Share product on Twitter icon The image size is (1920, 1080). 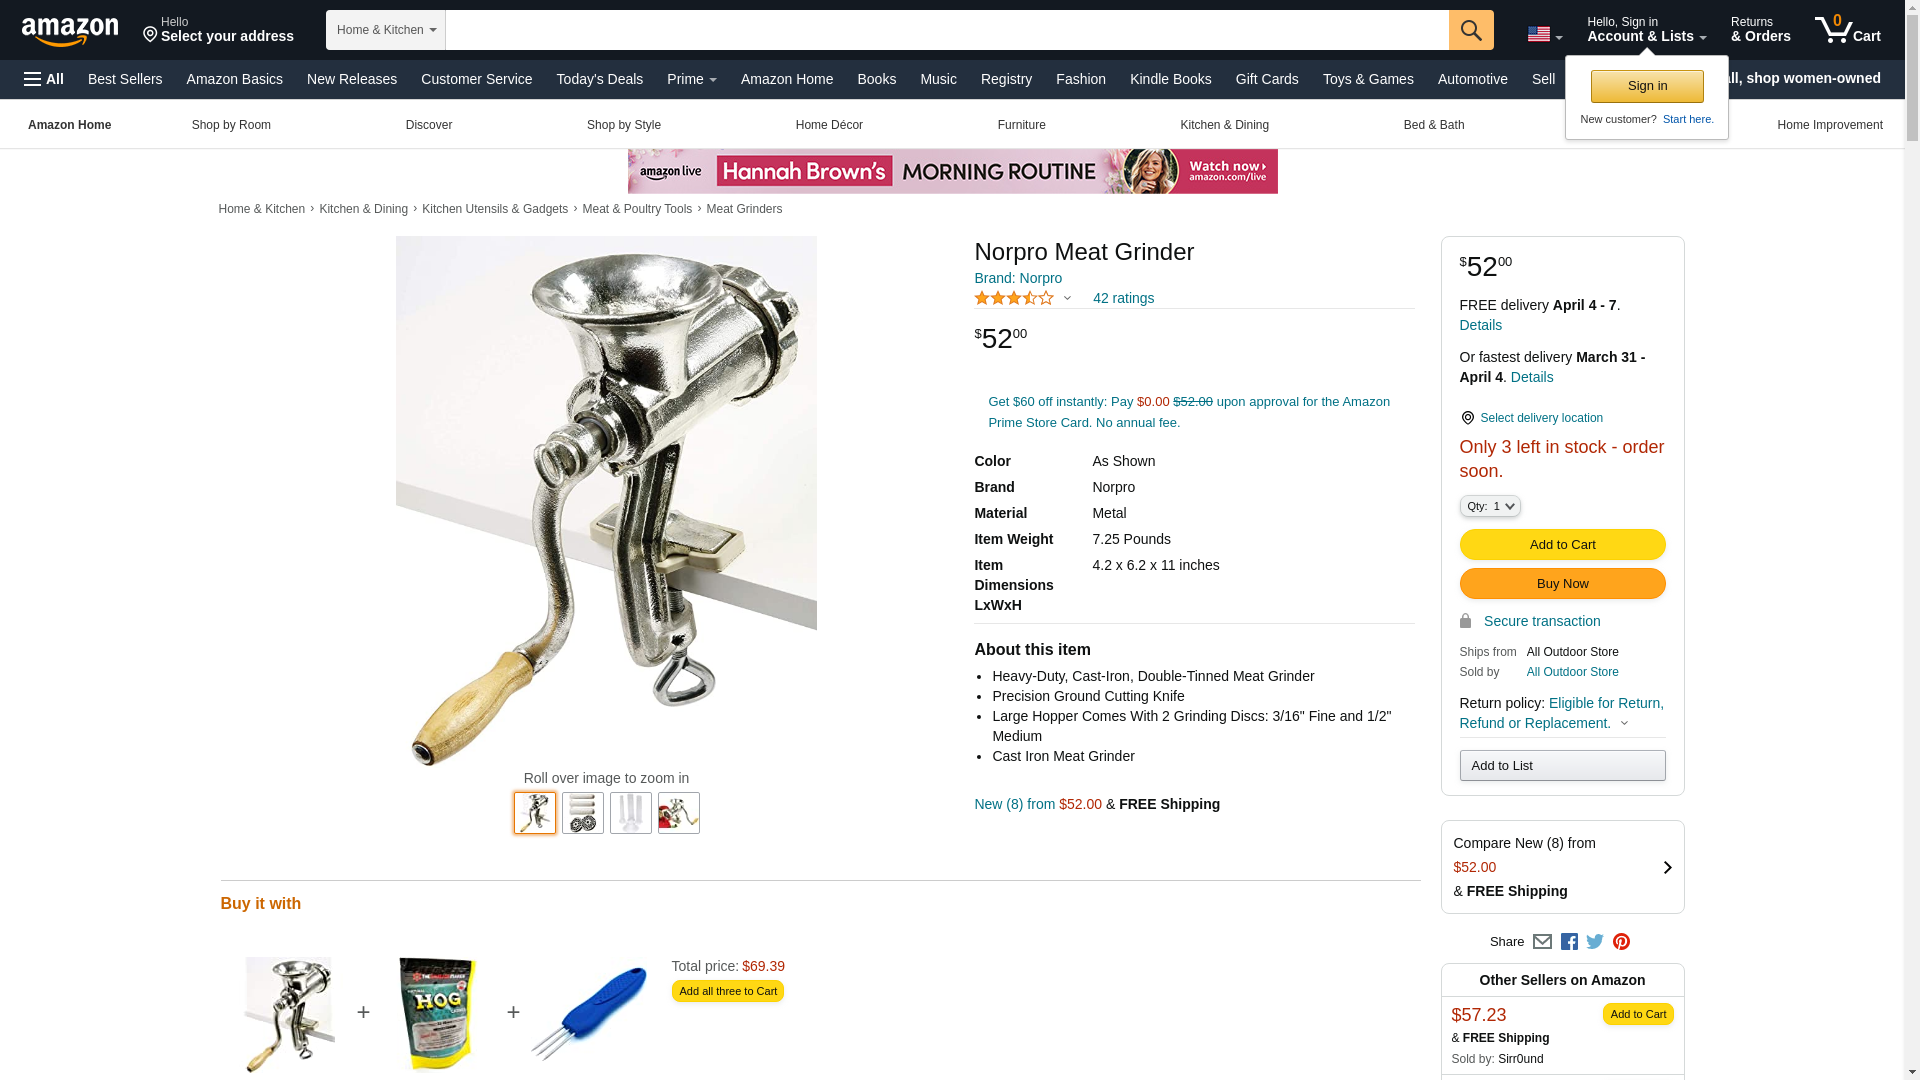(x=1595, y=941)
